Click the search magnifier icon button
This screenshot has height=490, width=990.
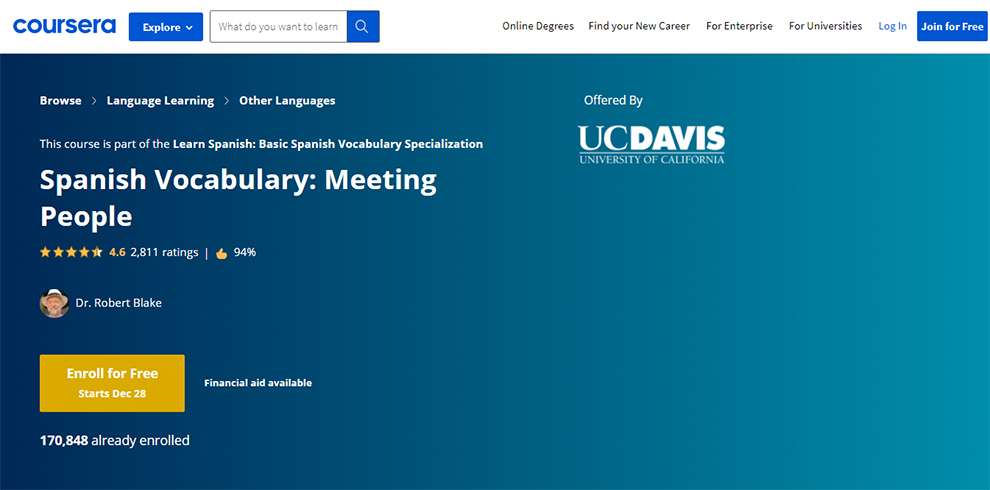(x=362, y=27)
